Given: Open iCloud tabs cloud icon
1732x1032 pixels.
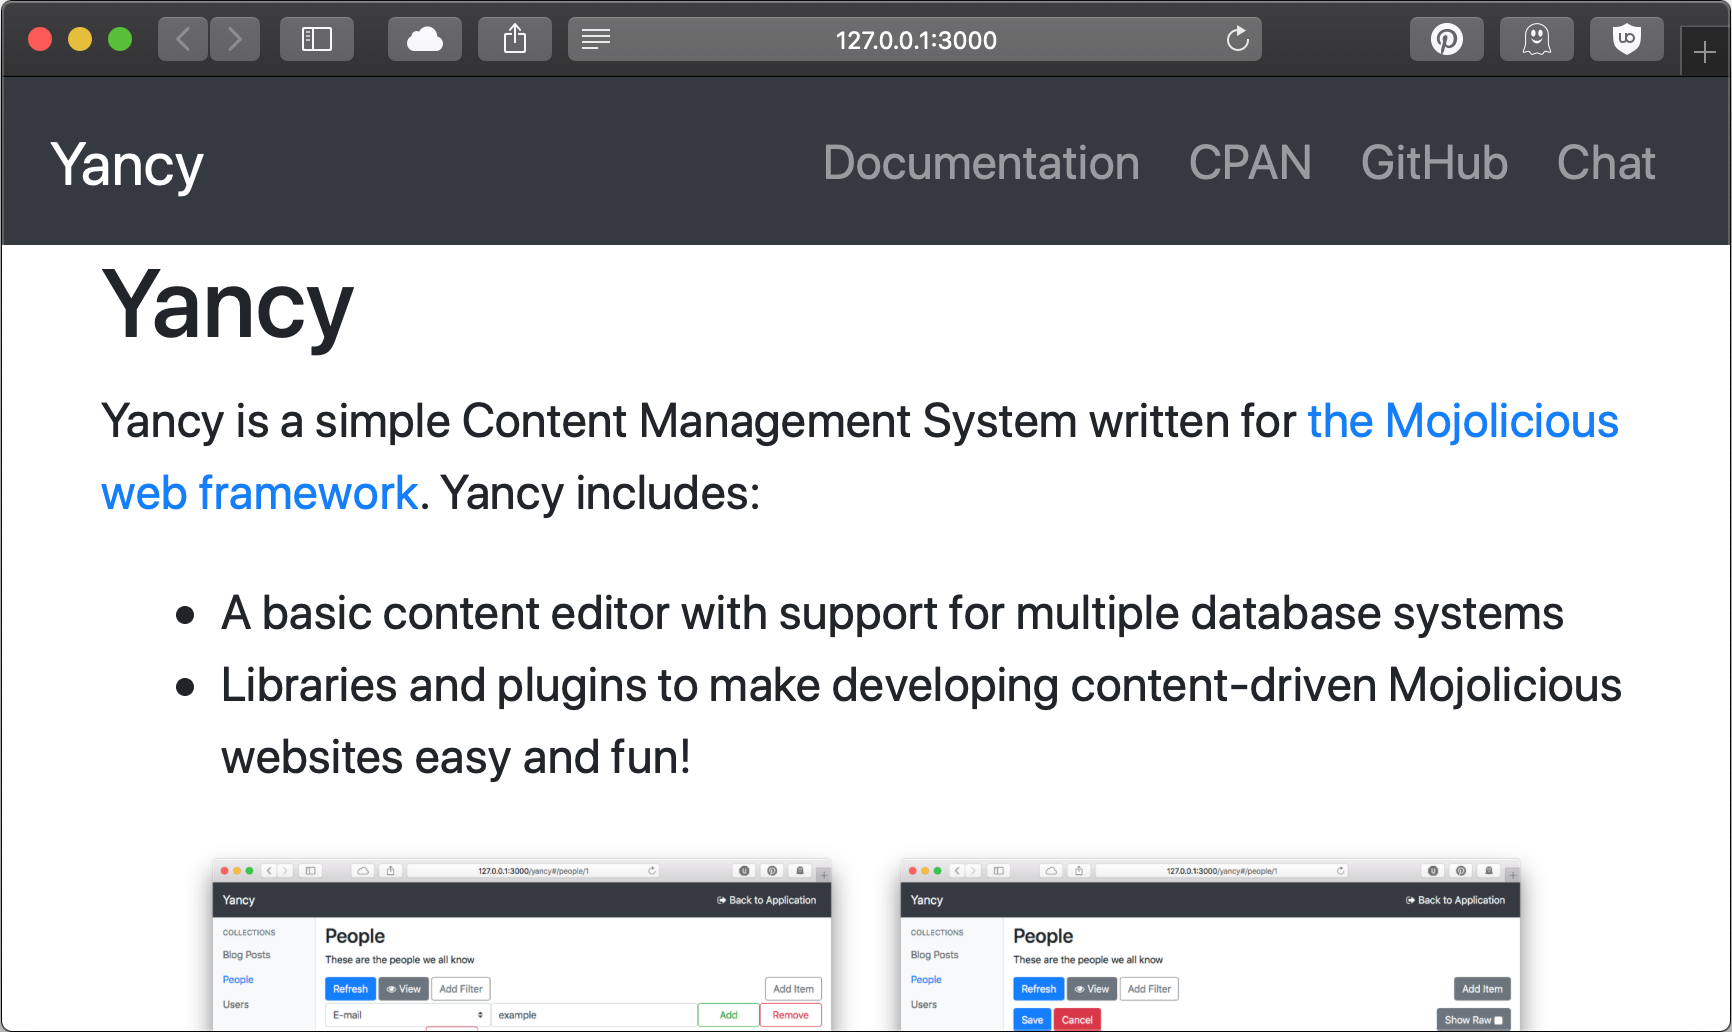Looking at the screenshot, I should click(425, 40).
